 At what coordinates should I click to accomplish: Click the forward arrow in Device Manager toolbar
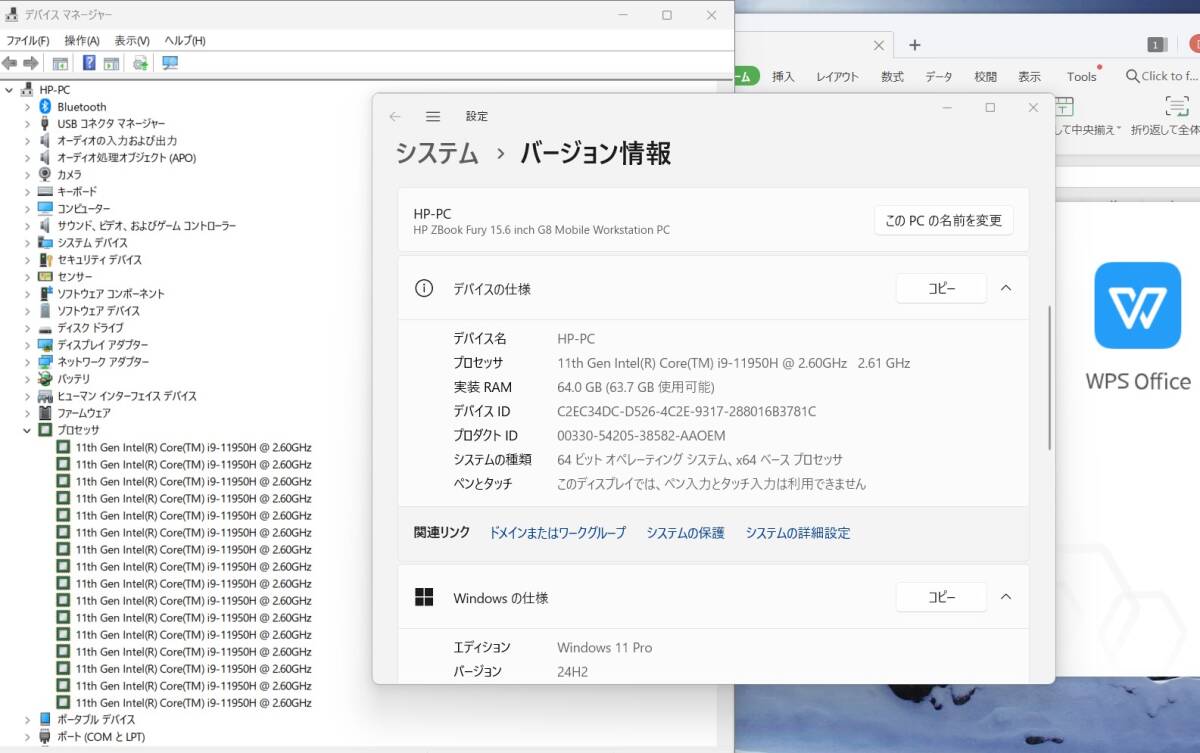tap(30, 63)
